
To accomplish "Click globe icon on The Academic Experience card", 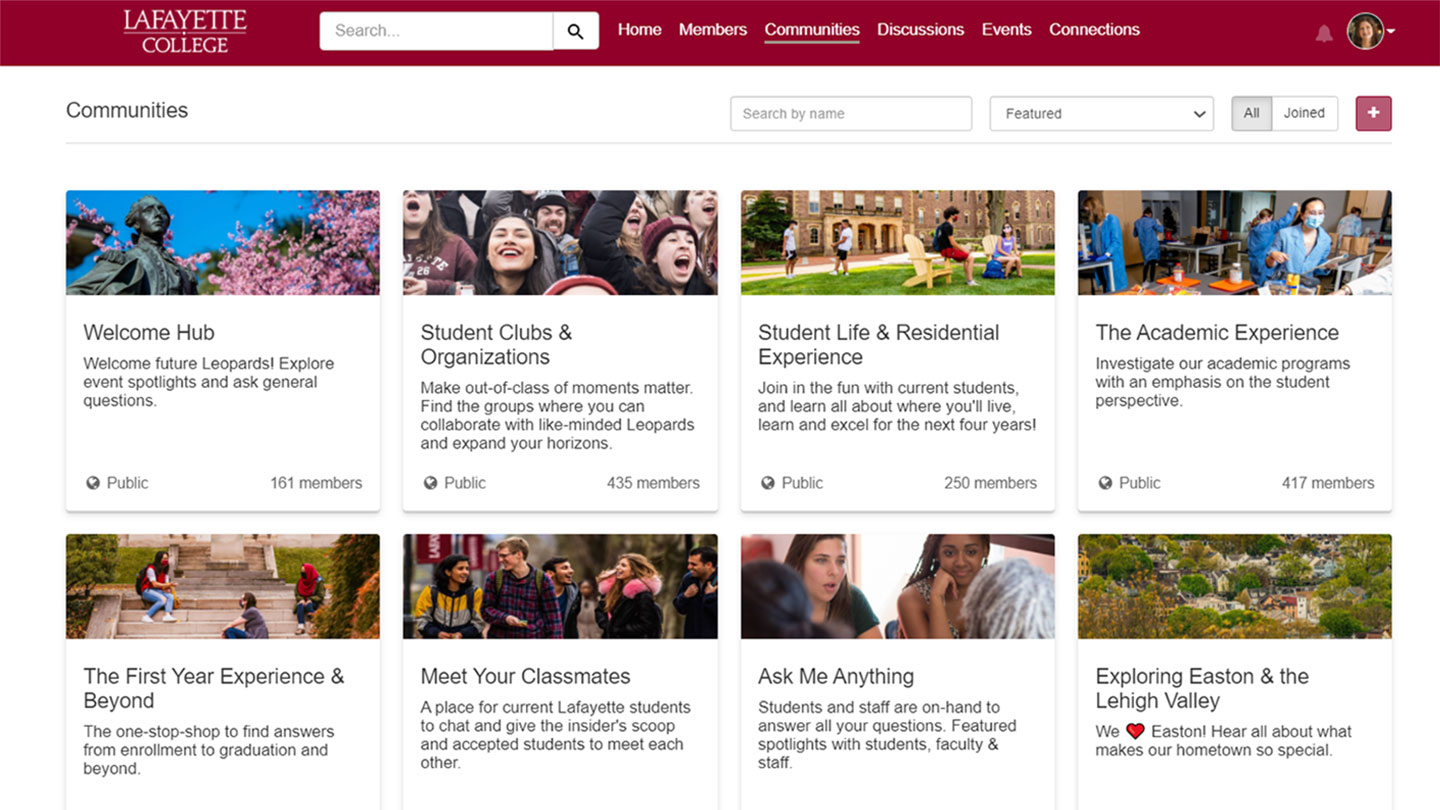I will (x=1105, y=483).
